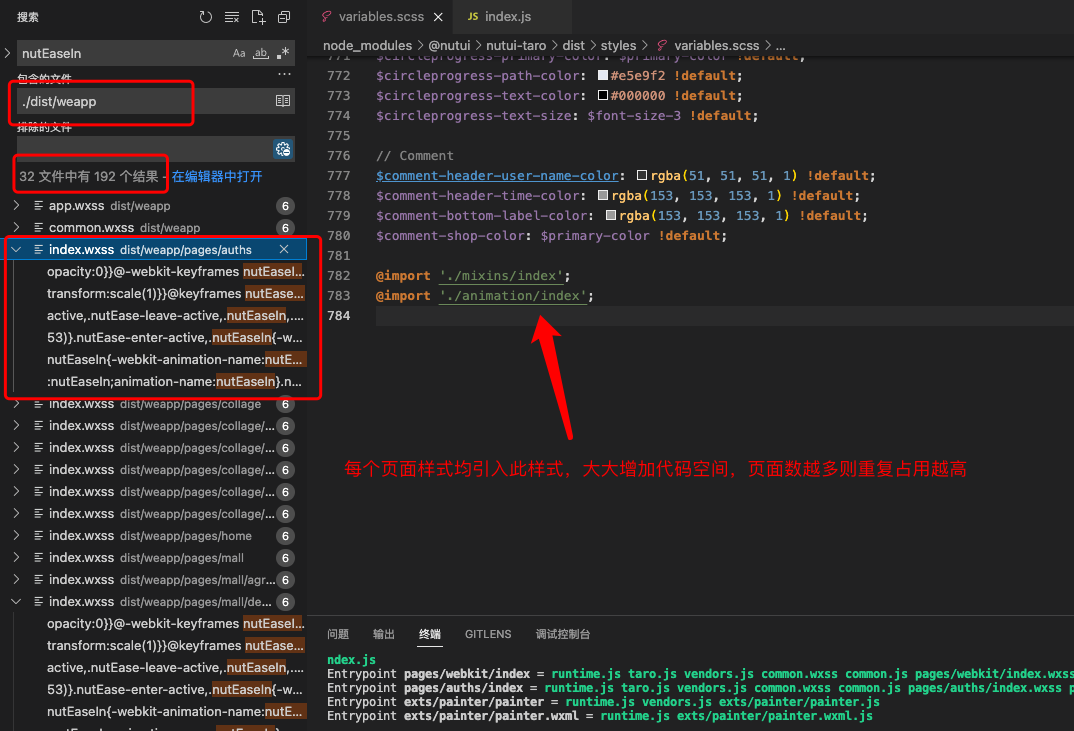The width and height of the screenshot is (1074, 731).
Task: Close the variables.scss tab
Action: point(438,17)
